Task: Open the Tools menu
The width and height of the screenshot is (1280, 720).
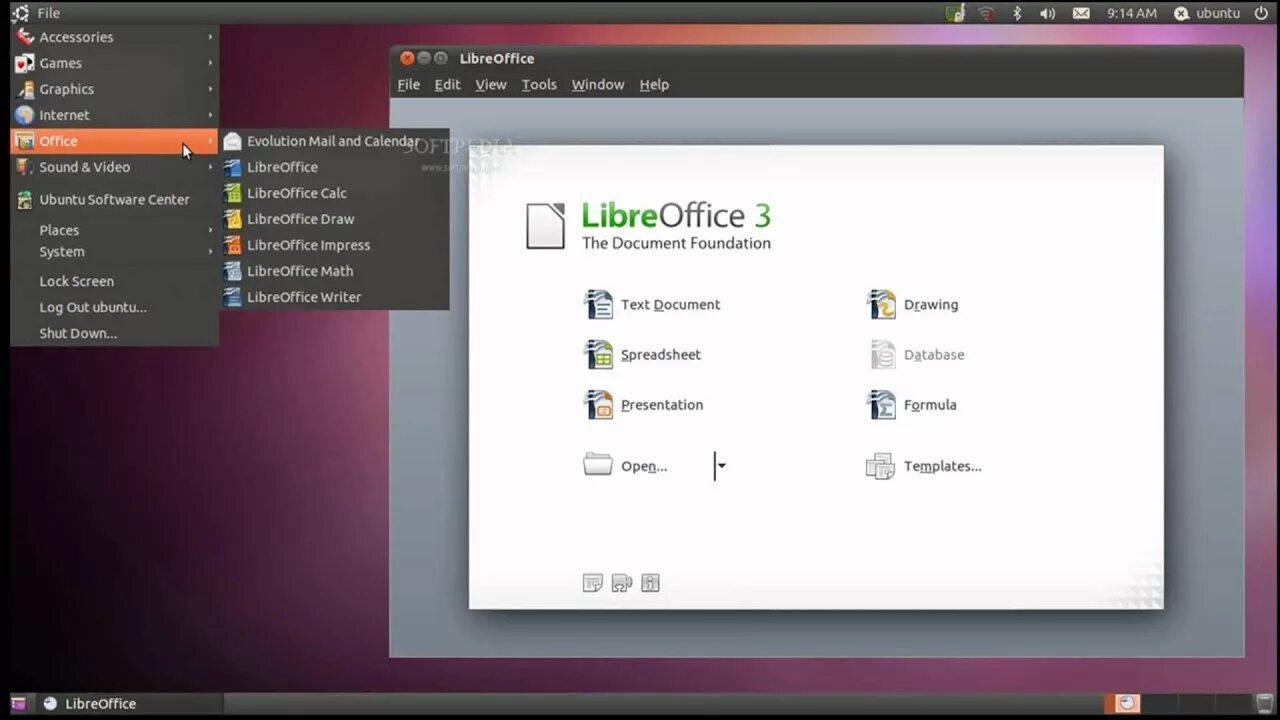Action: (x=539, y=85)
